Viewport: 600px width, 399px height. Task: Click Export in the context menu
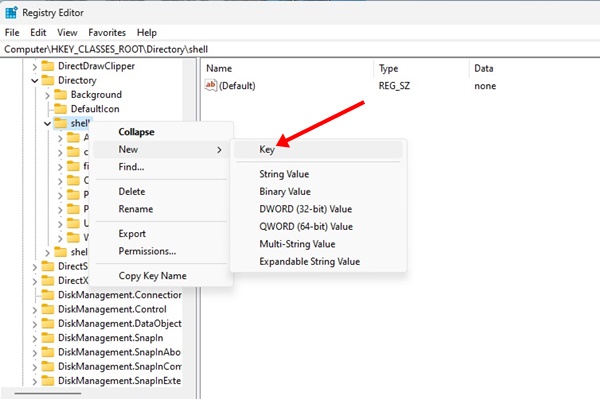(x=132, y=234)
